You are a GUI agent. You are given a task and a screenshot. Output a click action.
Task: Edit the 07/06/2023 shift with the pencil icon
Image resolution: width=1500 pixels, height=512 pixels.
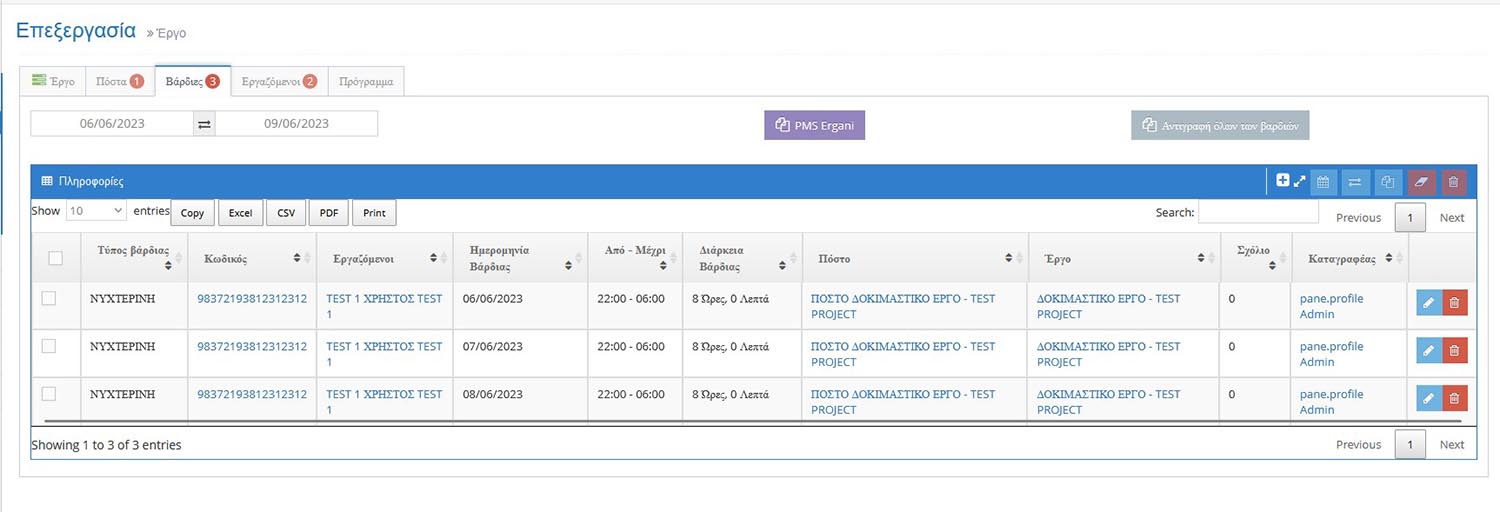pyautogui.click(x=1429, y=350)
